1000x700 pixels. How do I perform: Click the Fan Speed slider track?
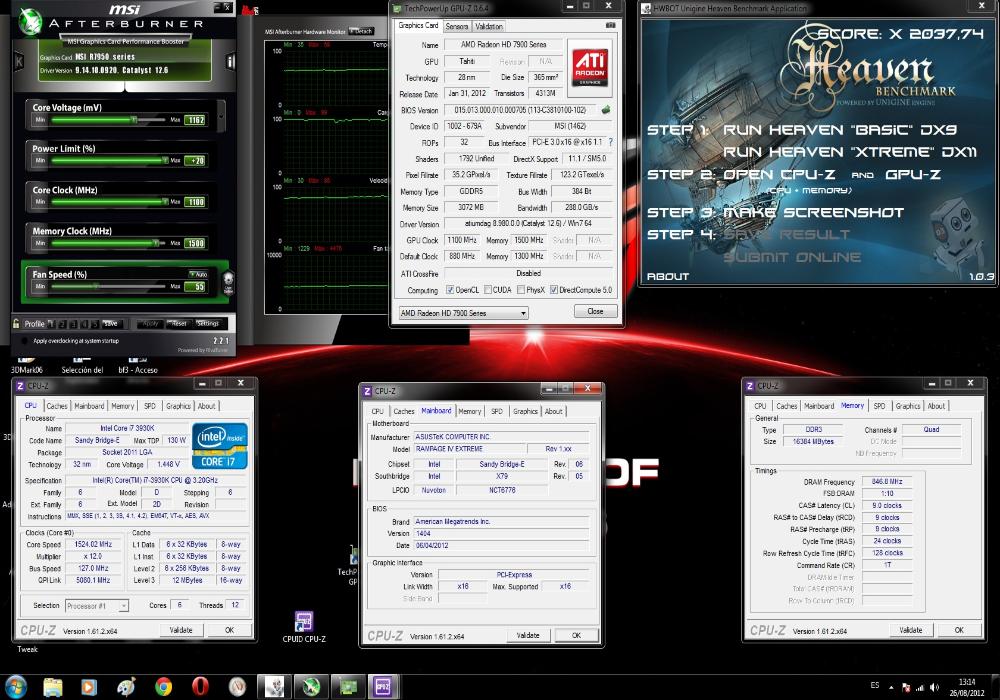tap(108, 286)
